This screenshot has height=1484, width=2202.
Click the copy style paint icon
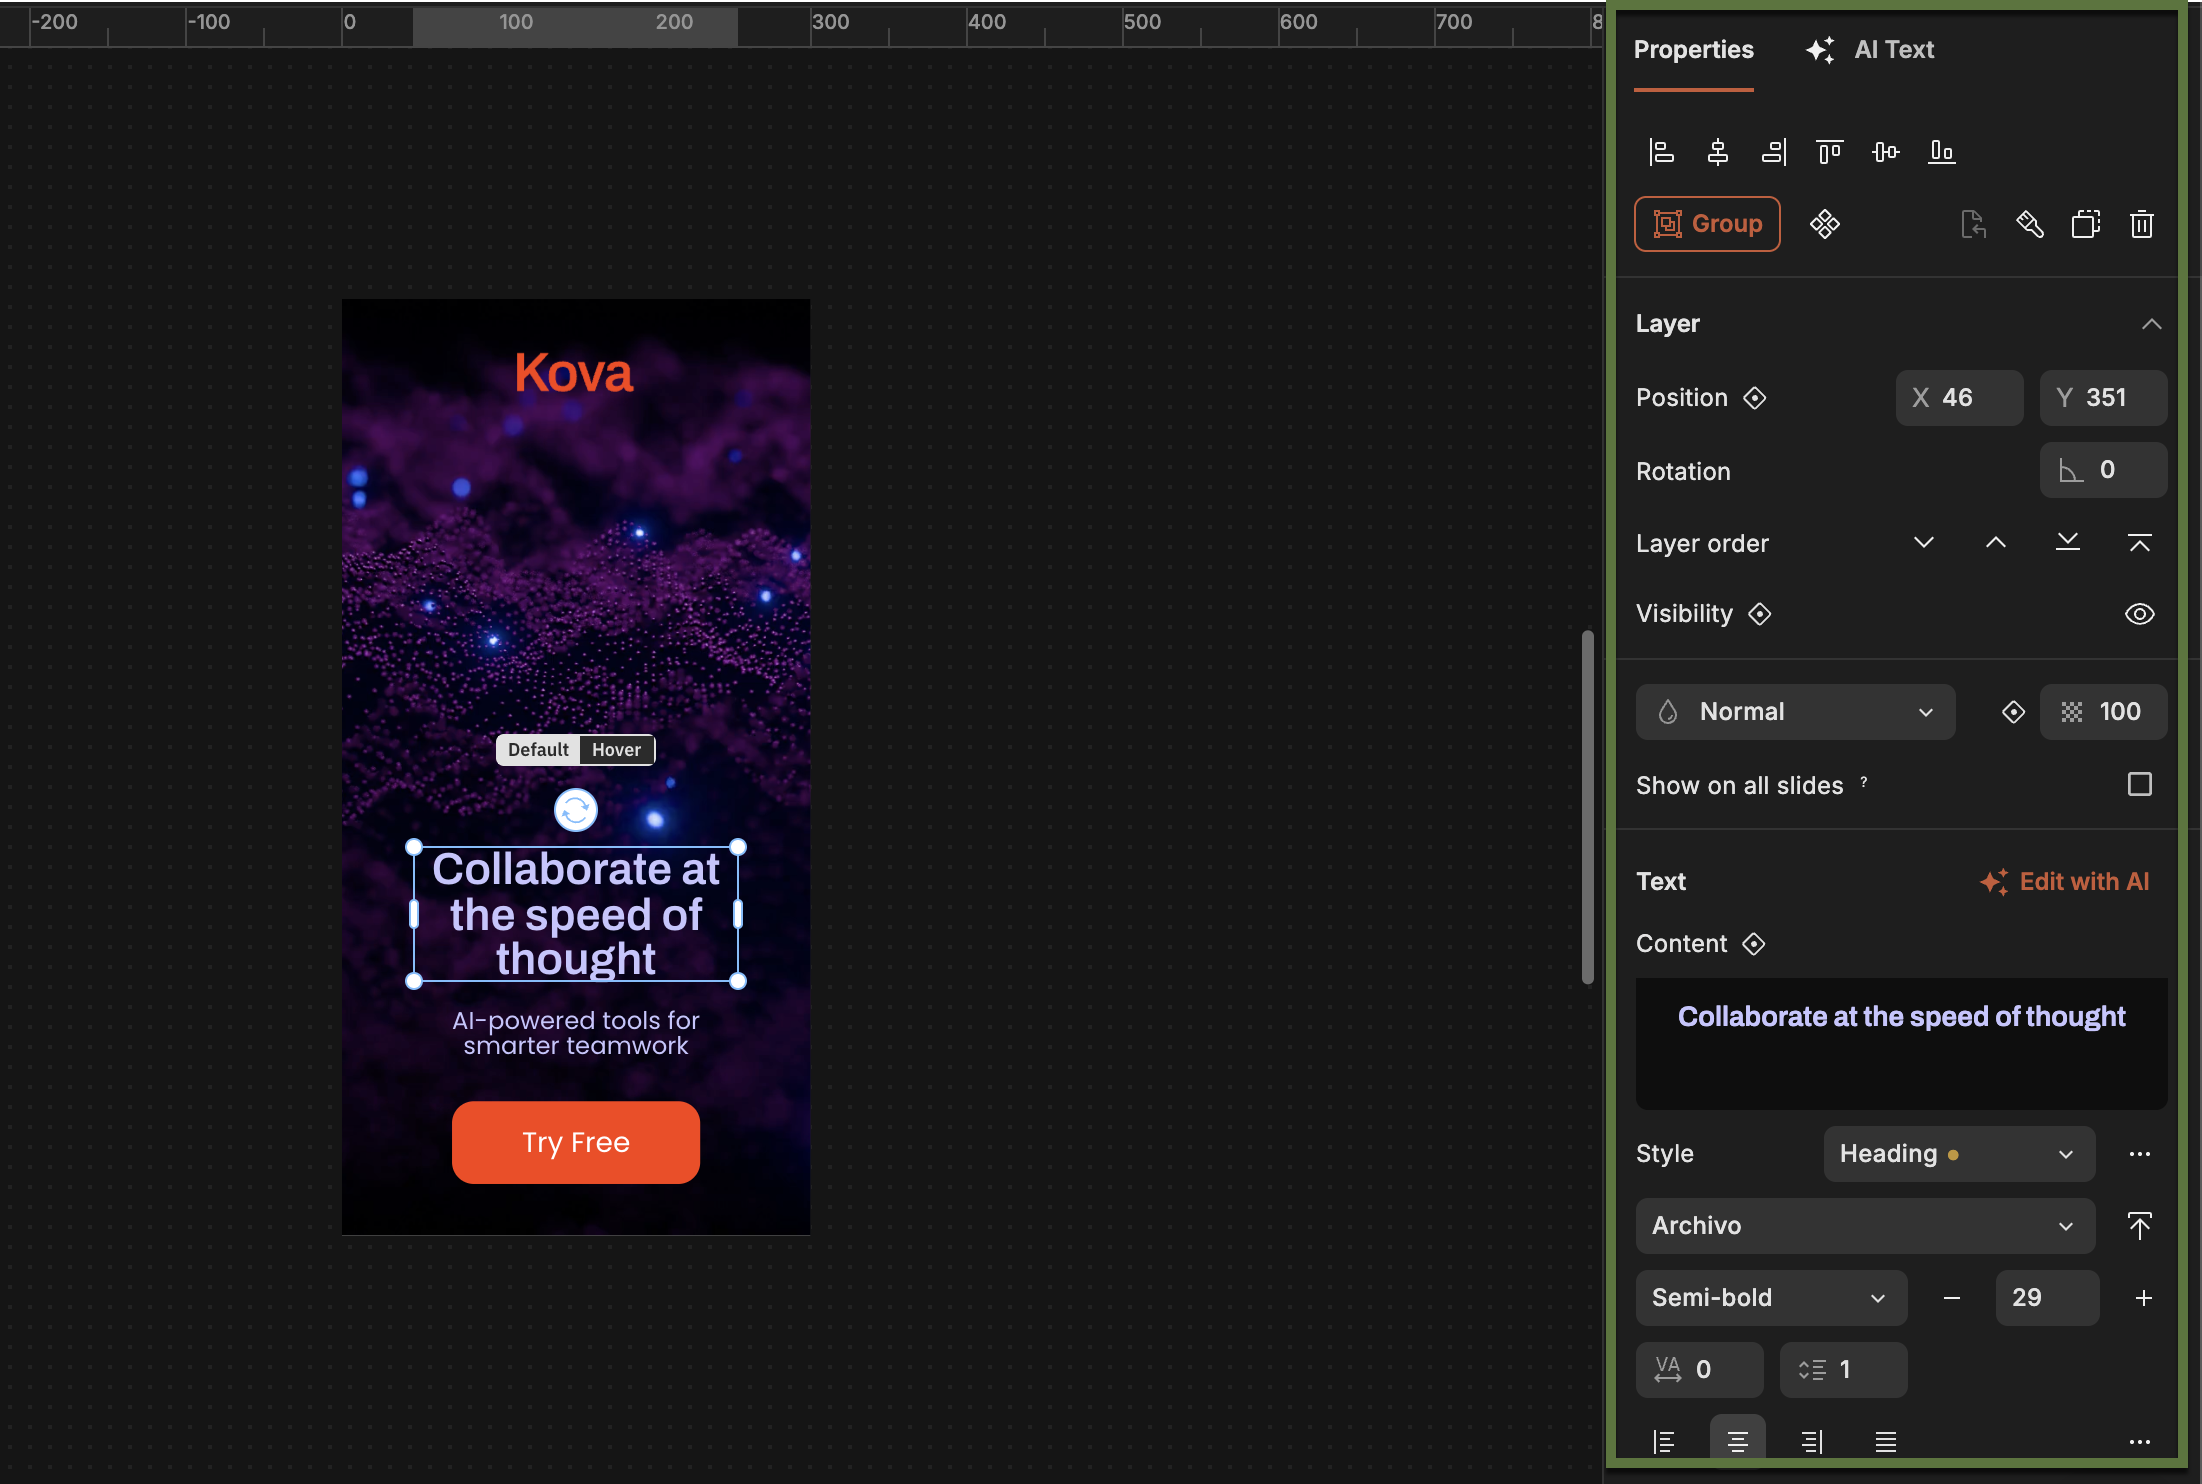pyautogui.click(x=2029, y=224)
